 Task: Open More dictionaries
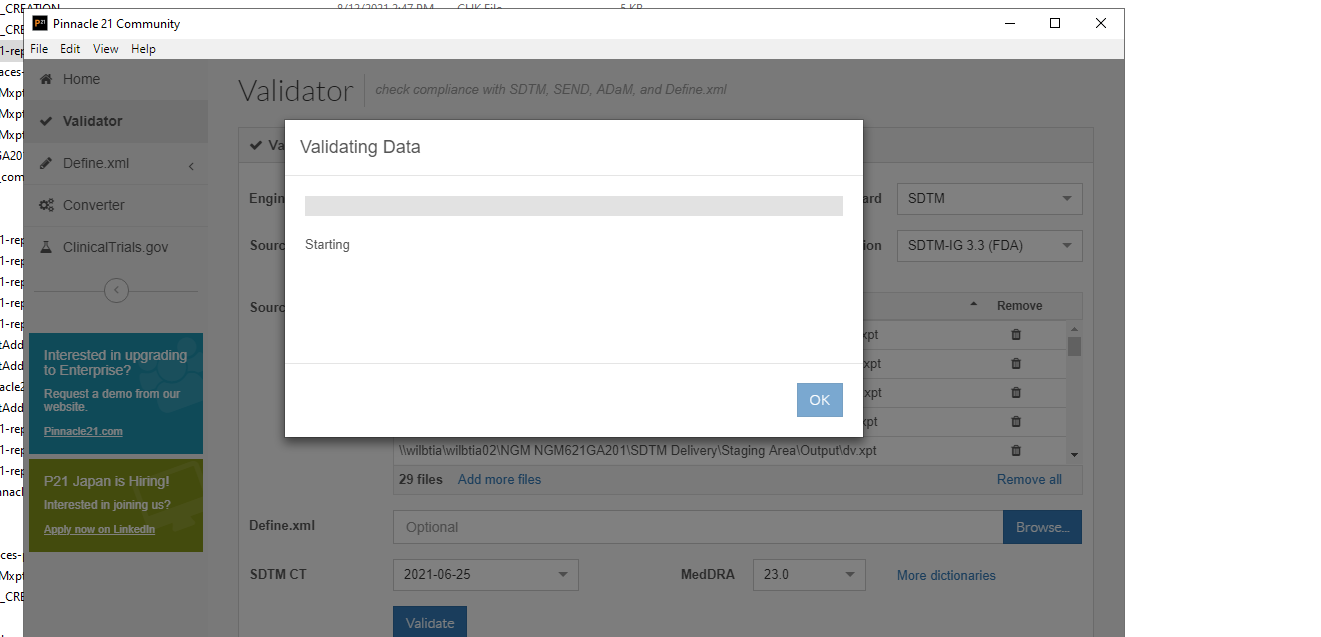946,575
